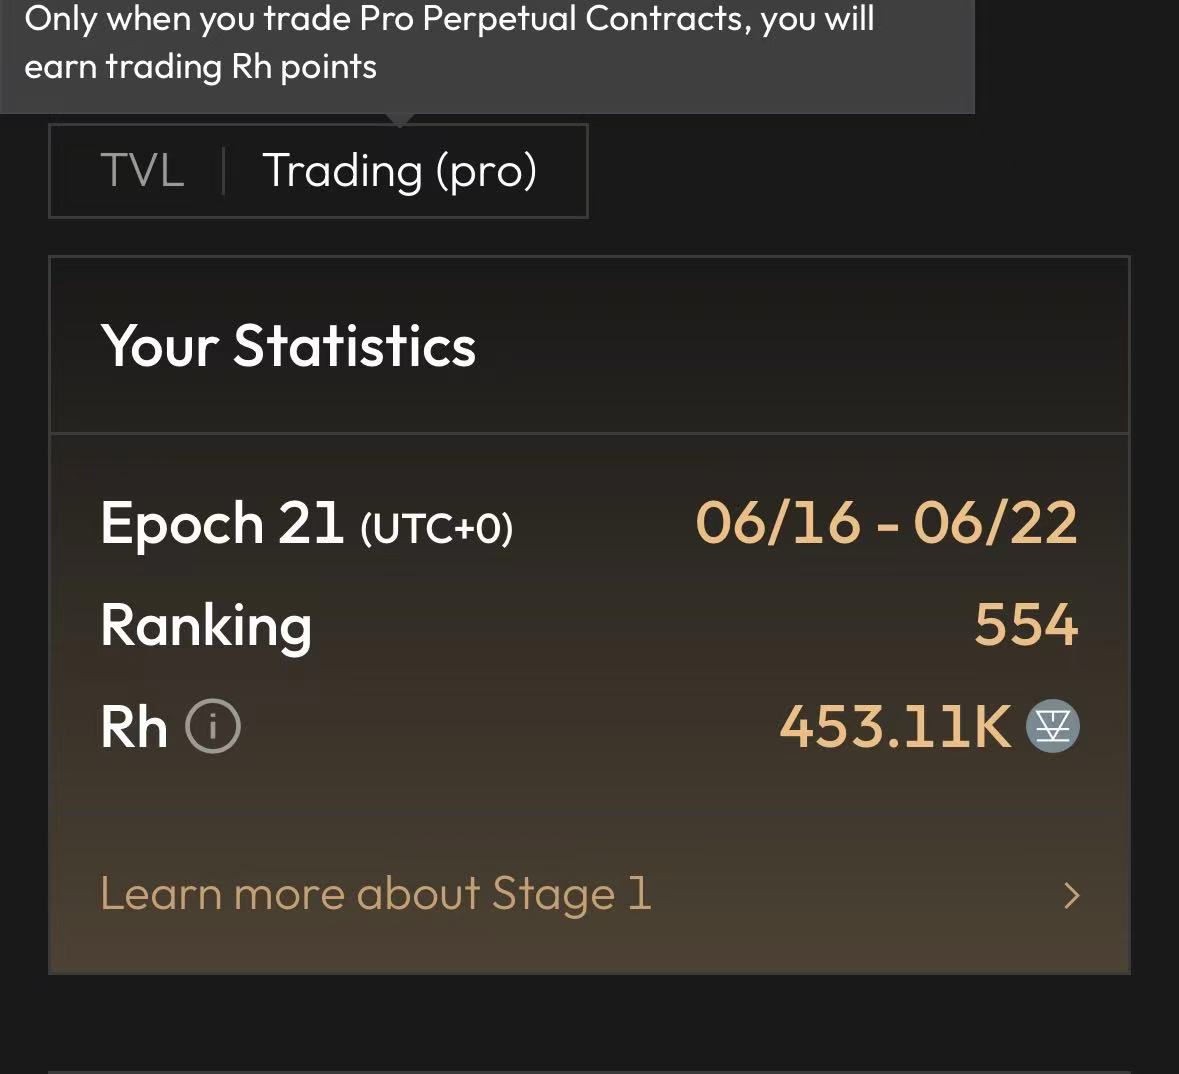Click the Rh label text
Viewport: 1179px width, 1074px height.
134,727
